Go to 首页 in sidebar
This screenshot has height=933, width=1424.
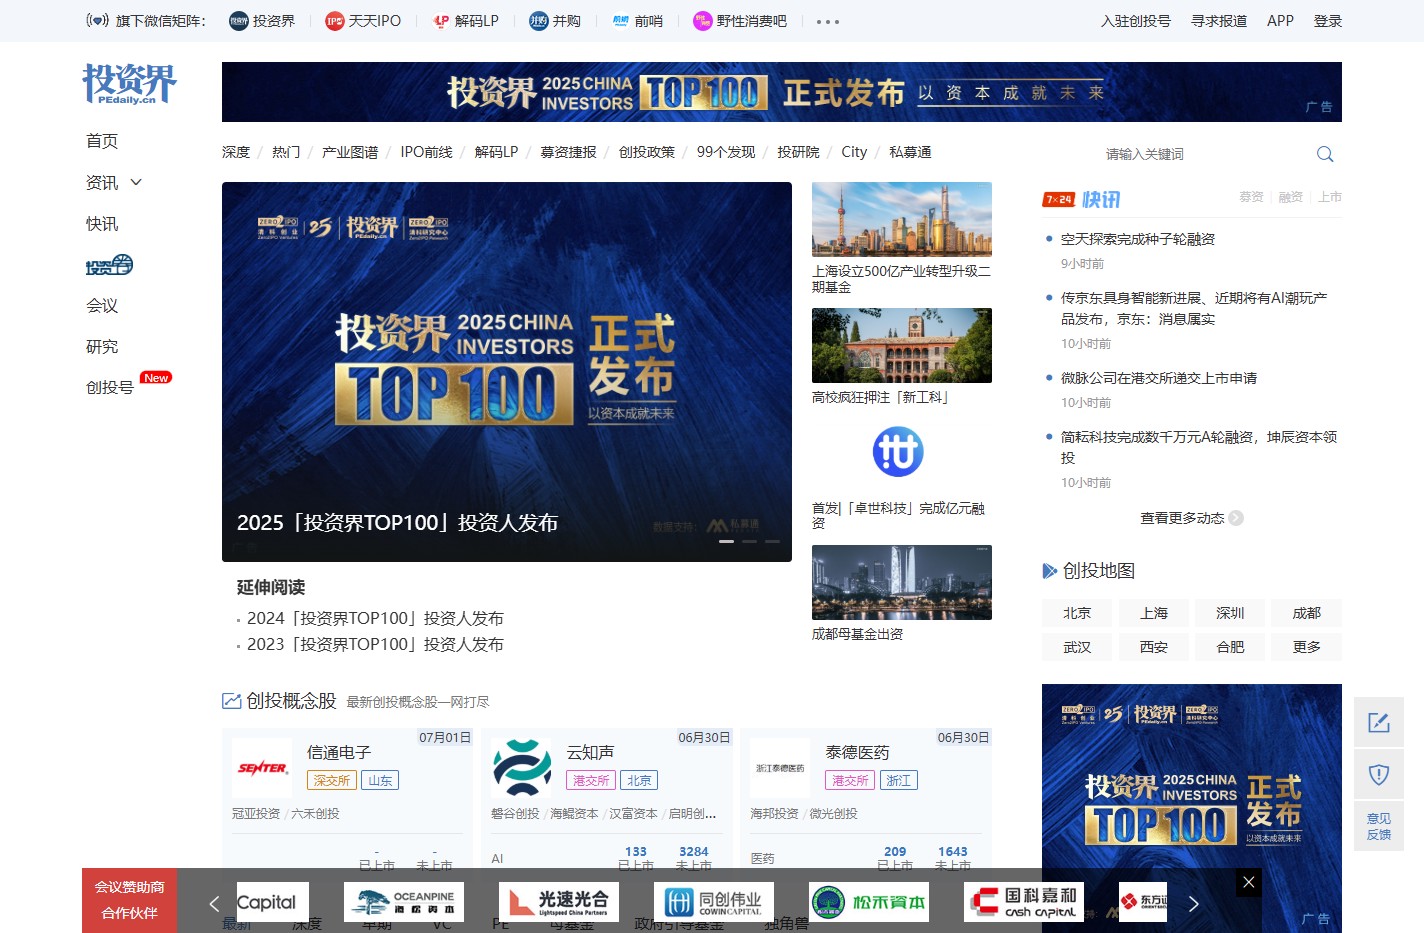point(102,141)
